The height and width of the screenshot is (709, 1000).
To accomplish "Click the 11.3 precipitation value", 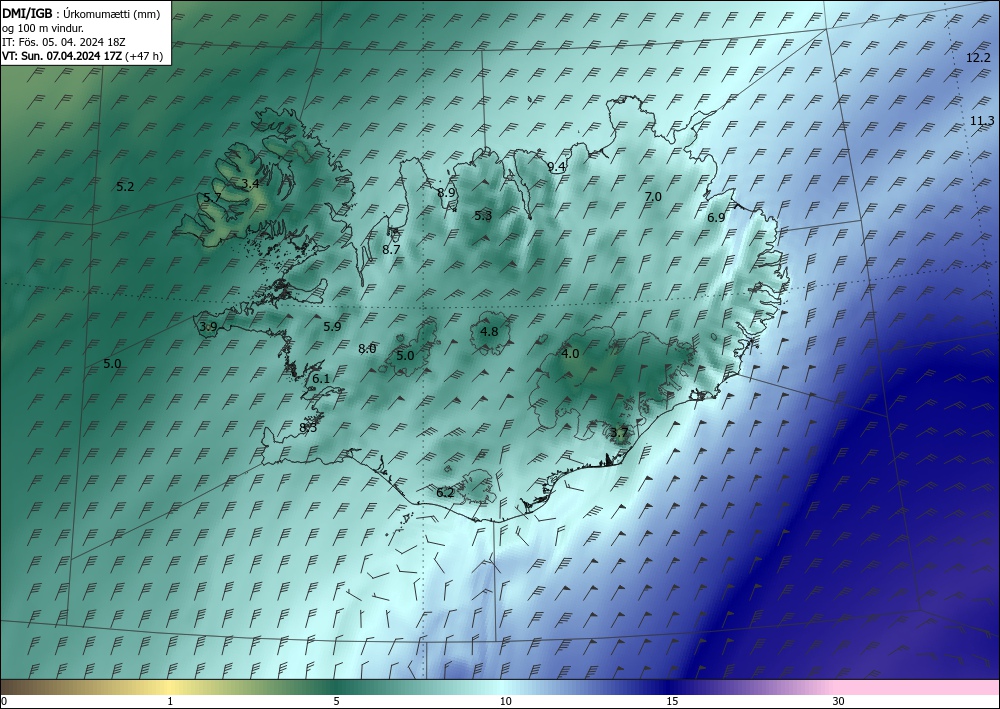I will tap(982, 121).
